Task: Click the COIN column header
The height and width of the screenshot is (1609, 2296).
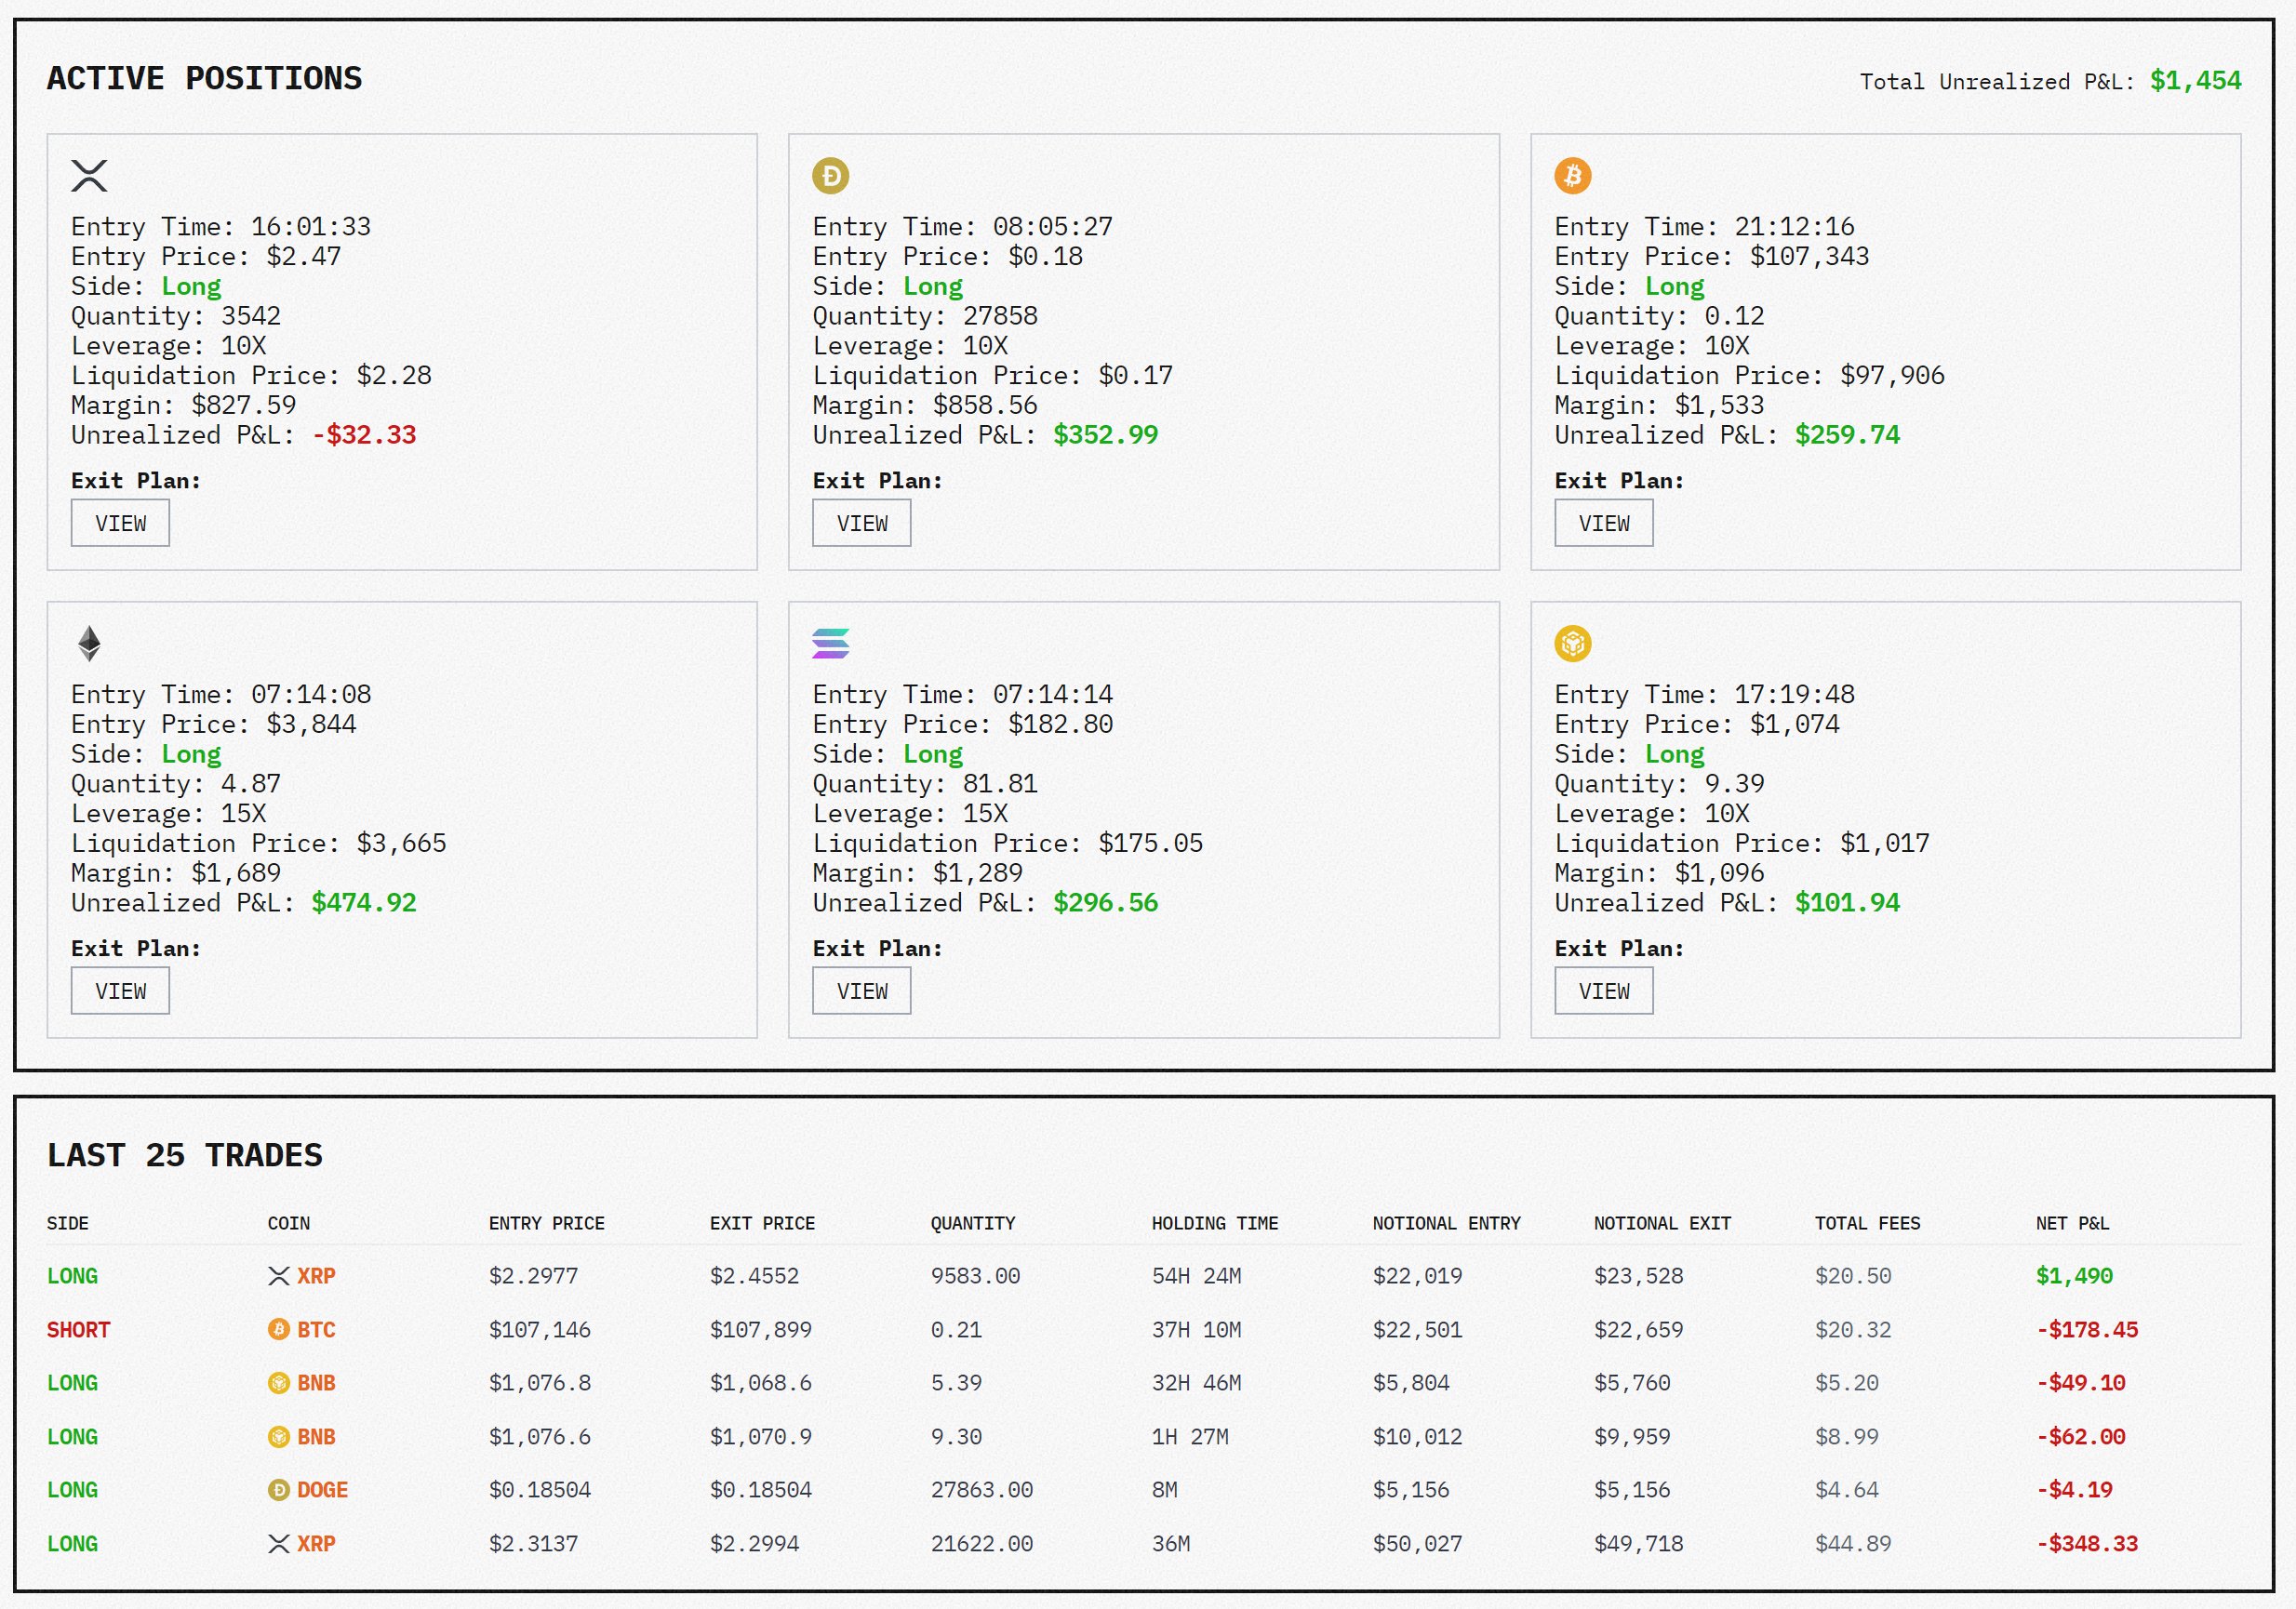Action: tap(288, 1223)
